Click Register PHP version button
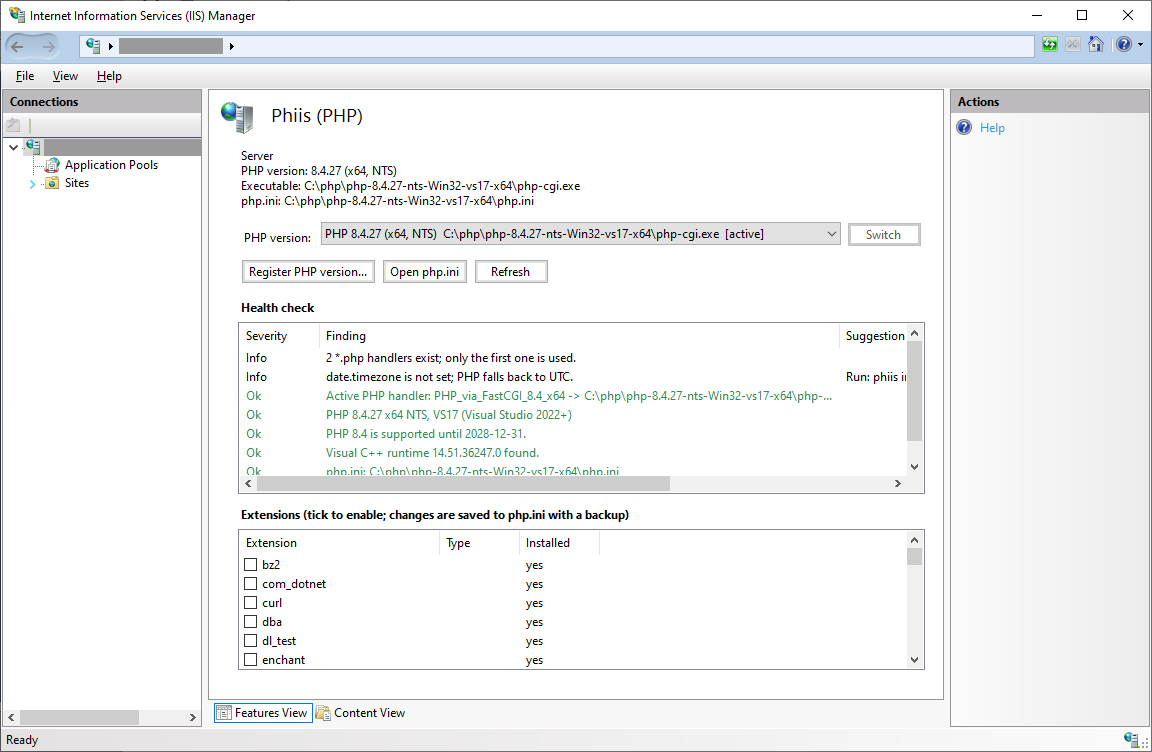 pyautogui.click(x=308, y=272)
